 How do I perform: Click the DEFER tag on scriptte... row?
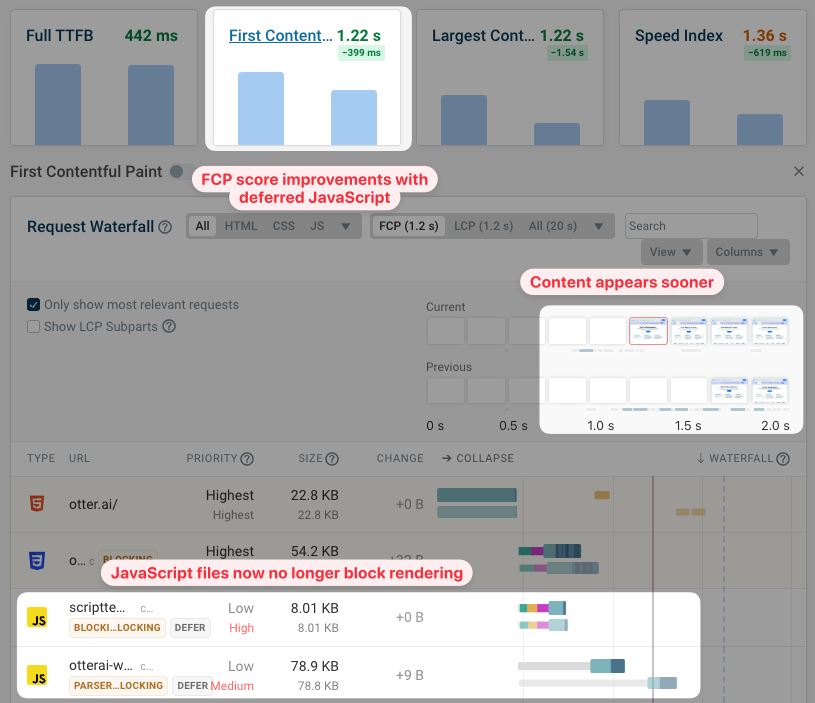(190, 628)
